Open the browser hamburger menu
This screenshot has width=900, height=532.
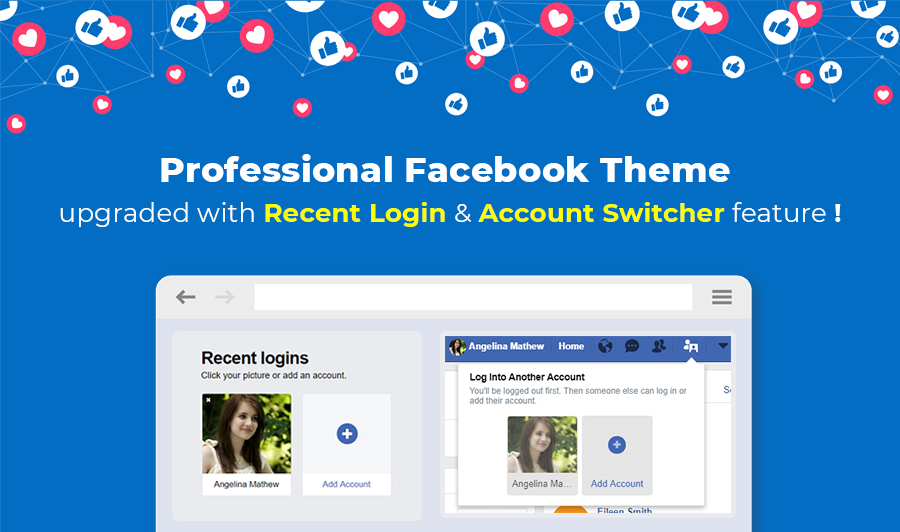click(721, 297)
